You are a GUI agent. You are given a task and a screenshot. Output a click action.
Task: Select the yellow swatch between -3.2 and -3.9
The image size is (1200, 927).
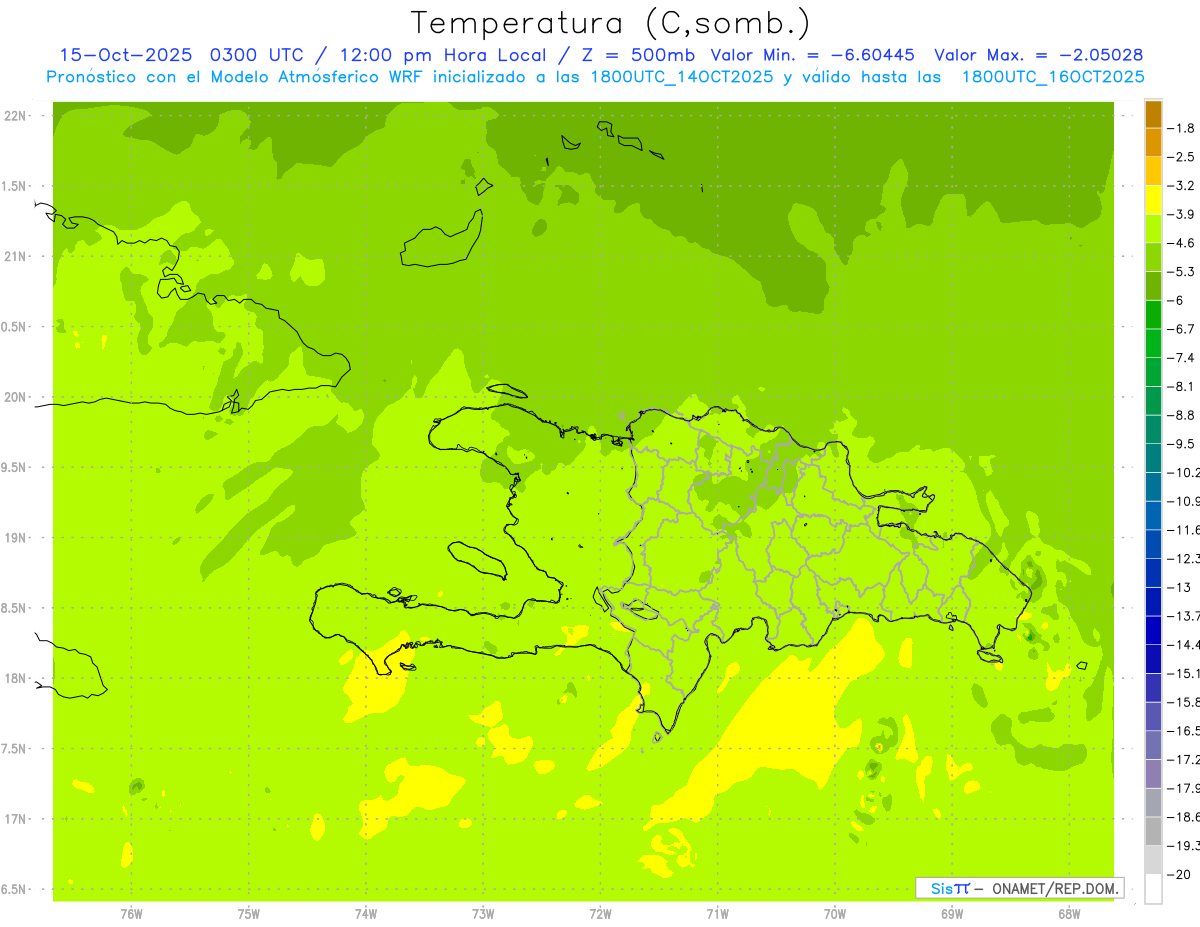1153,200
